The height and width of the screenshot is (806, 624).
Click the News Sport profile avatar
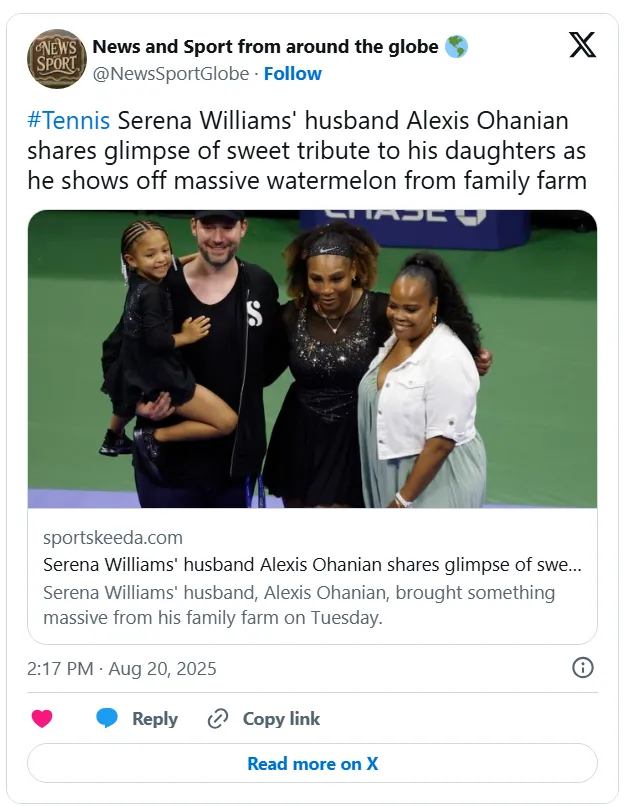pyautogui.click(x=57, y=59)
